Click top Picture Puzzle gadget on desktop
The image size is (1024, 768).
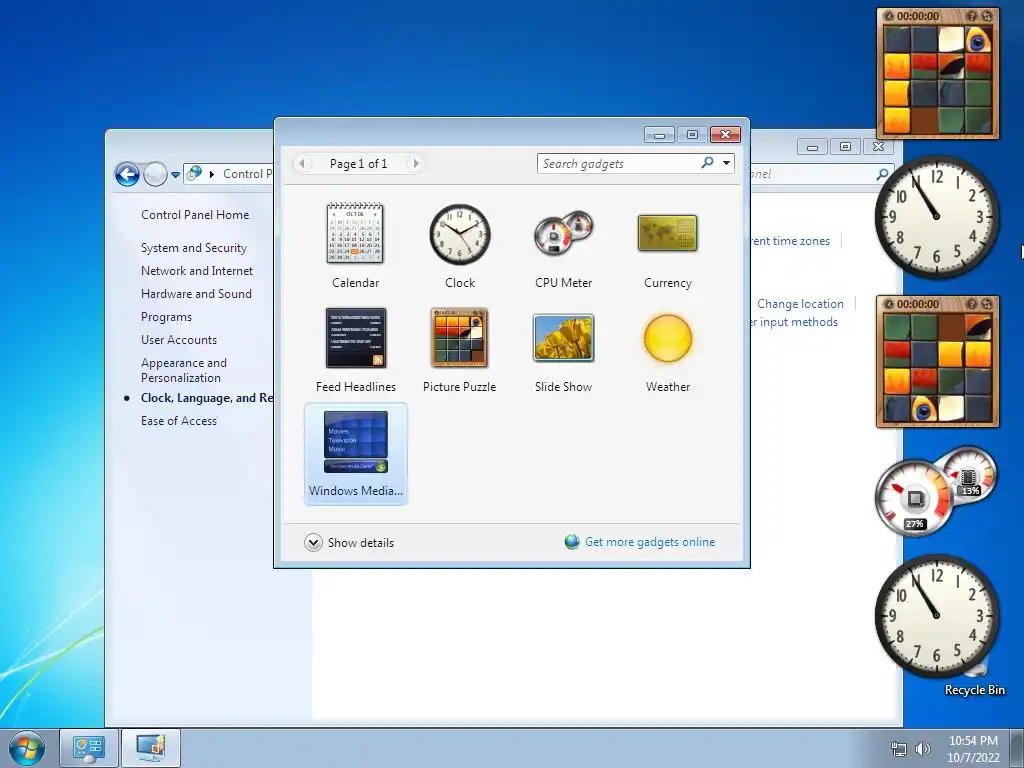938,73
